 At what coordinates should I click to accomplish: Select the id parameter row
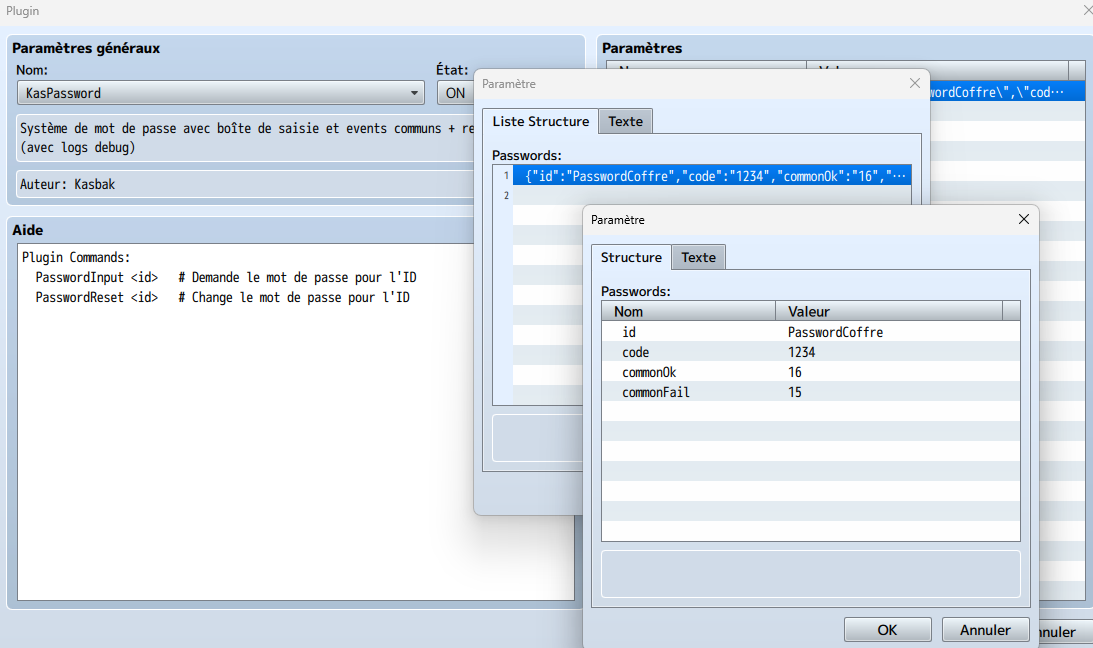click(x=811, y=332)
